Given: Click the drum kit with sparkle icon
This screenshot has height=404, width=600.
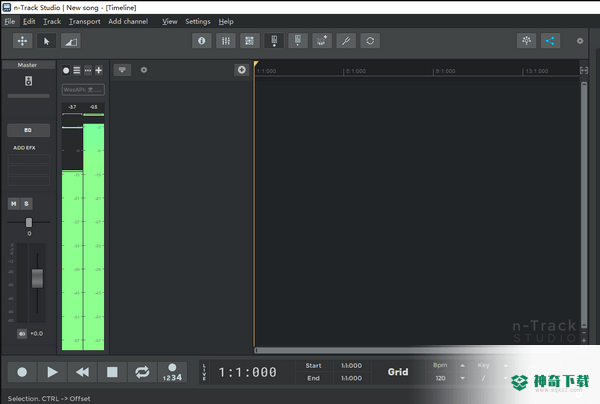Looking at the screenshot, I should click(322, 41).
